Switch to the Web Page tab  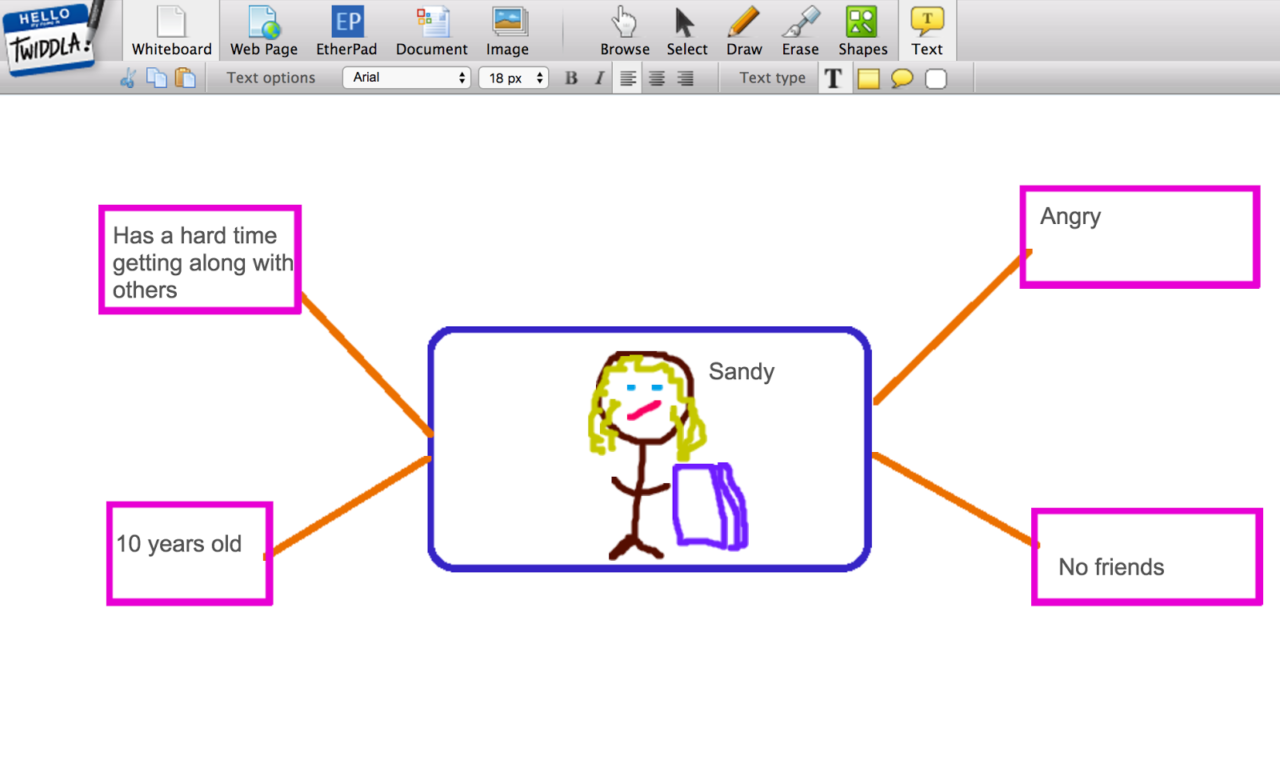[264, 31]
